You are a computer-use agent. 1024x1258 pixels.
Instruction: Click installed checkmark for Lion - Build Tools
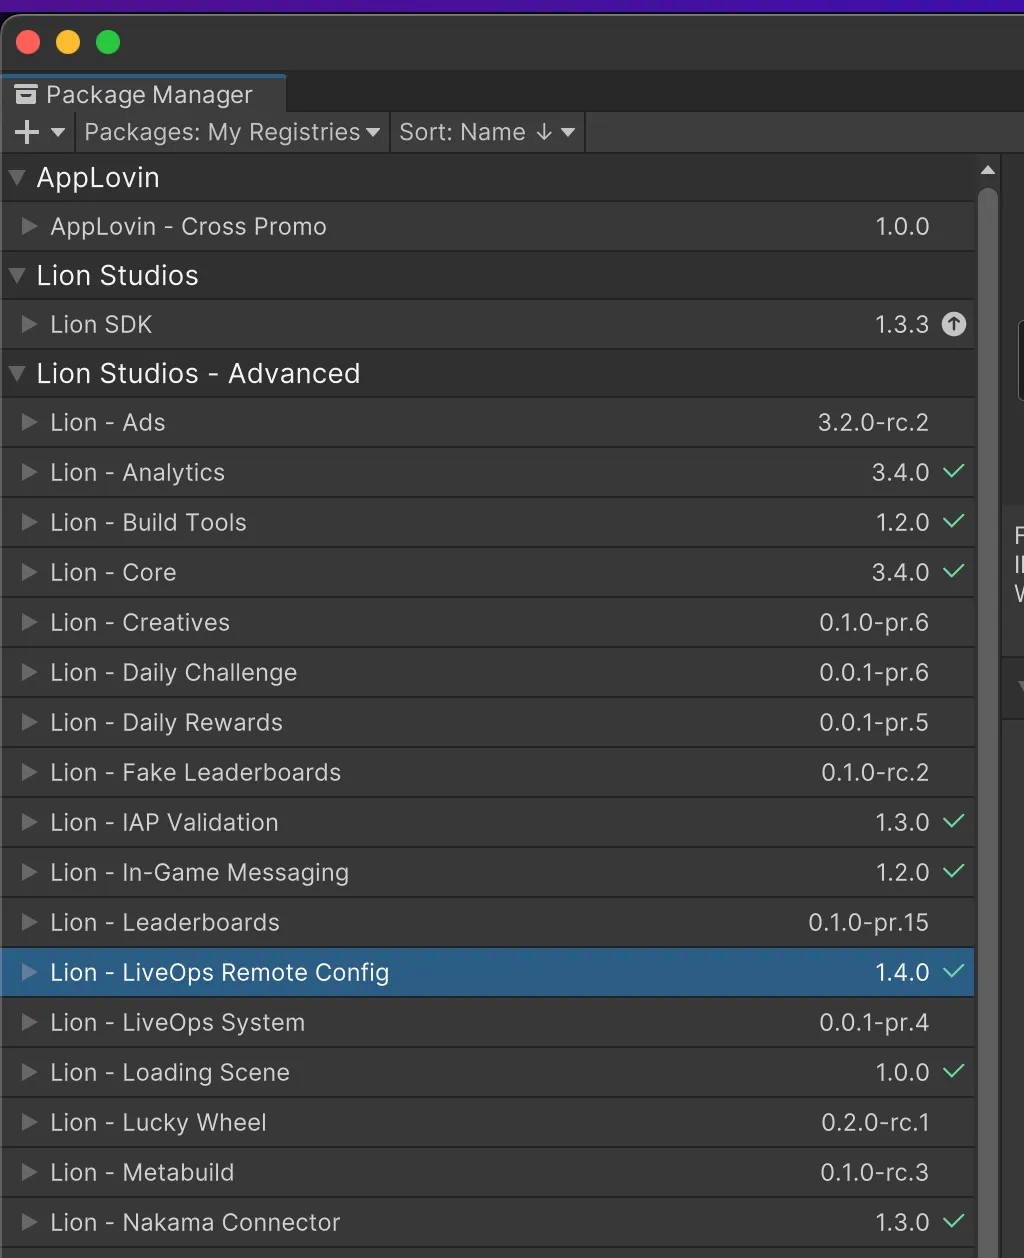point(954,521)
